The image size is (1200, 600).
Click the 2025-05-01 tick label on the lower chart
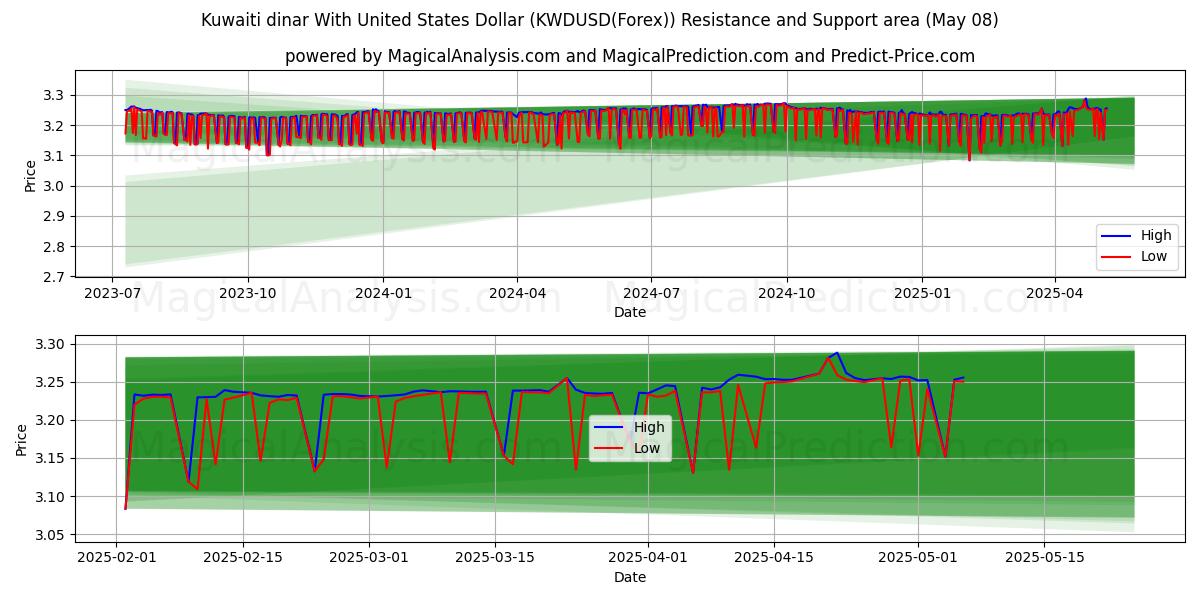[919, 559]
